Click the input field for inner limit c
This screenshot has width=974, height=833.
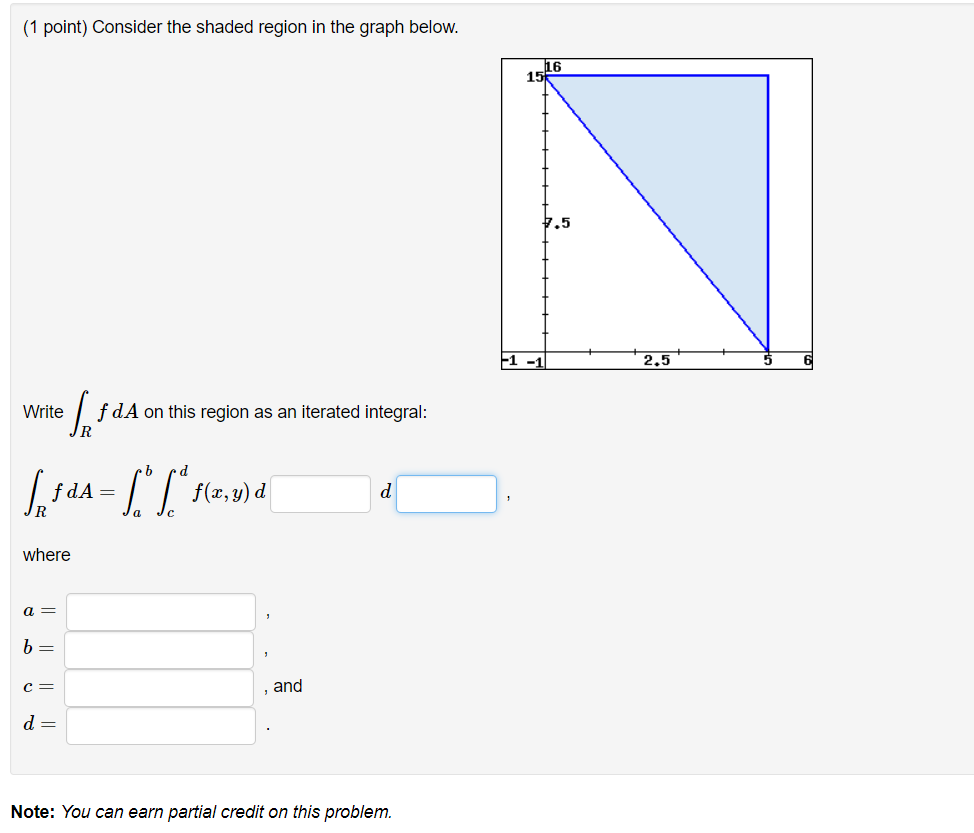coord(159,687)
